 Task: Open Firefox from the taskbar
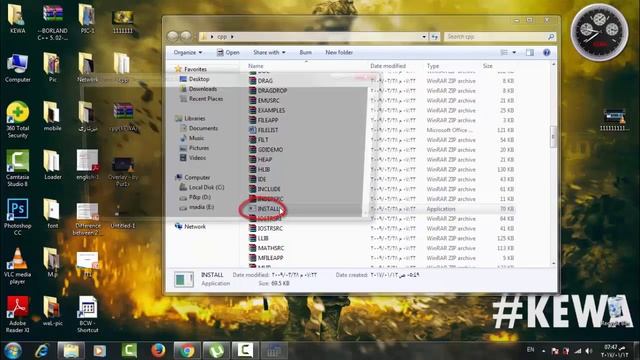pos(158,351)
